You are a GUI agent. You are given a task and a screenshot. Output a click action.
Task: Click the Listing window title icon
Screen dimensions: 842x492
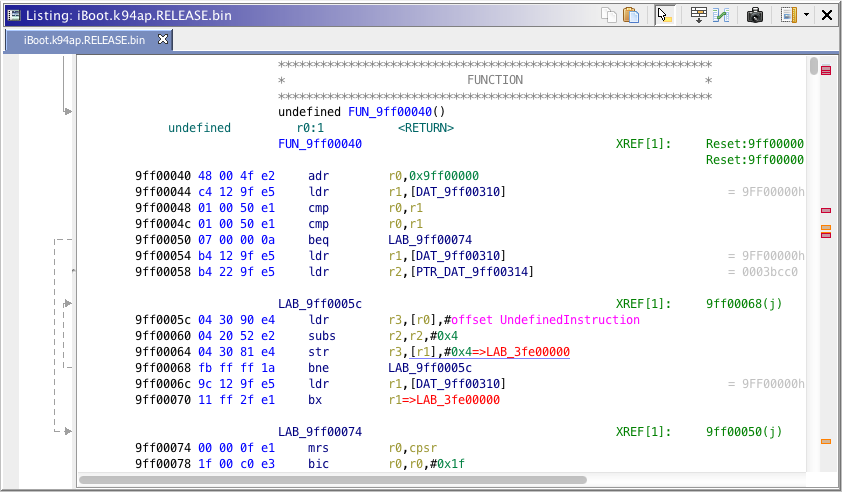pos(13,15)
